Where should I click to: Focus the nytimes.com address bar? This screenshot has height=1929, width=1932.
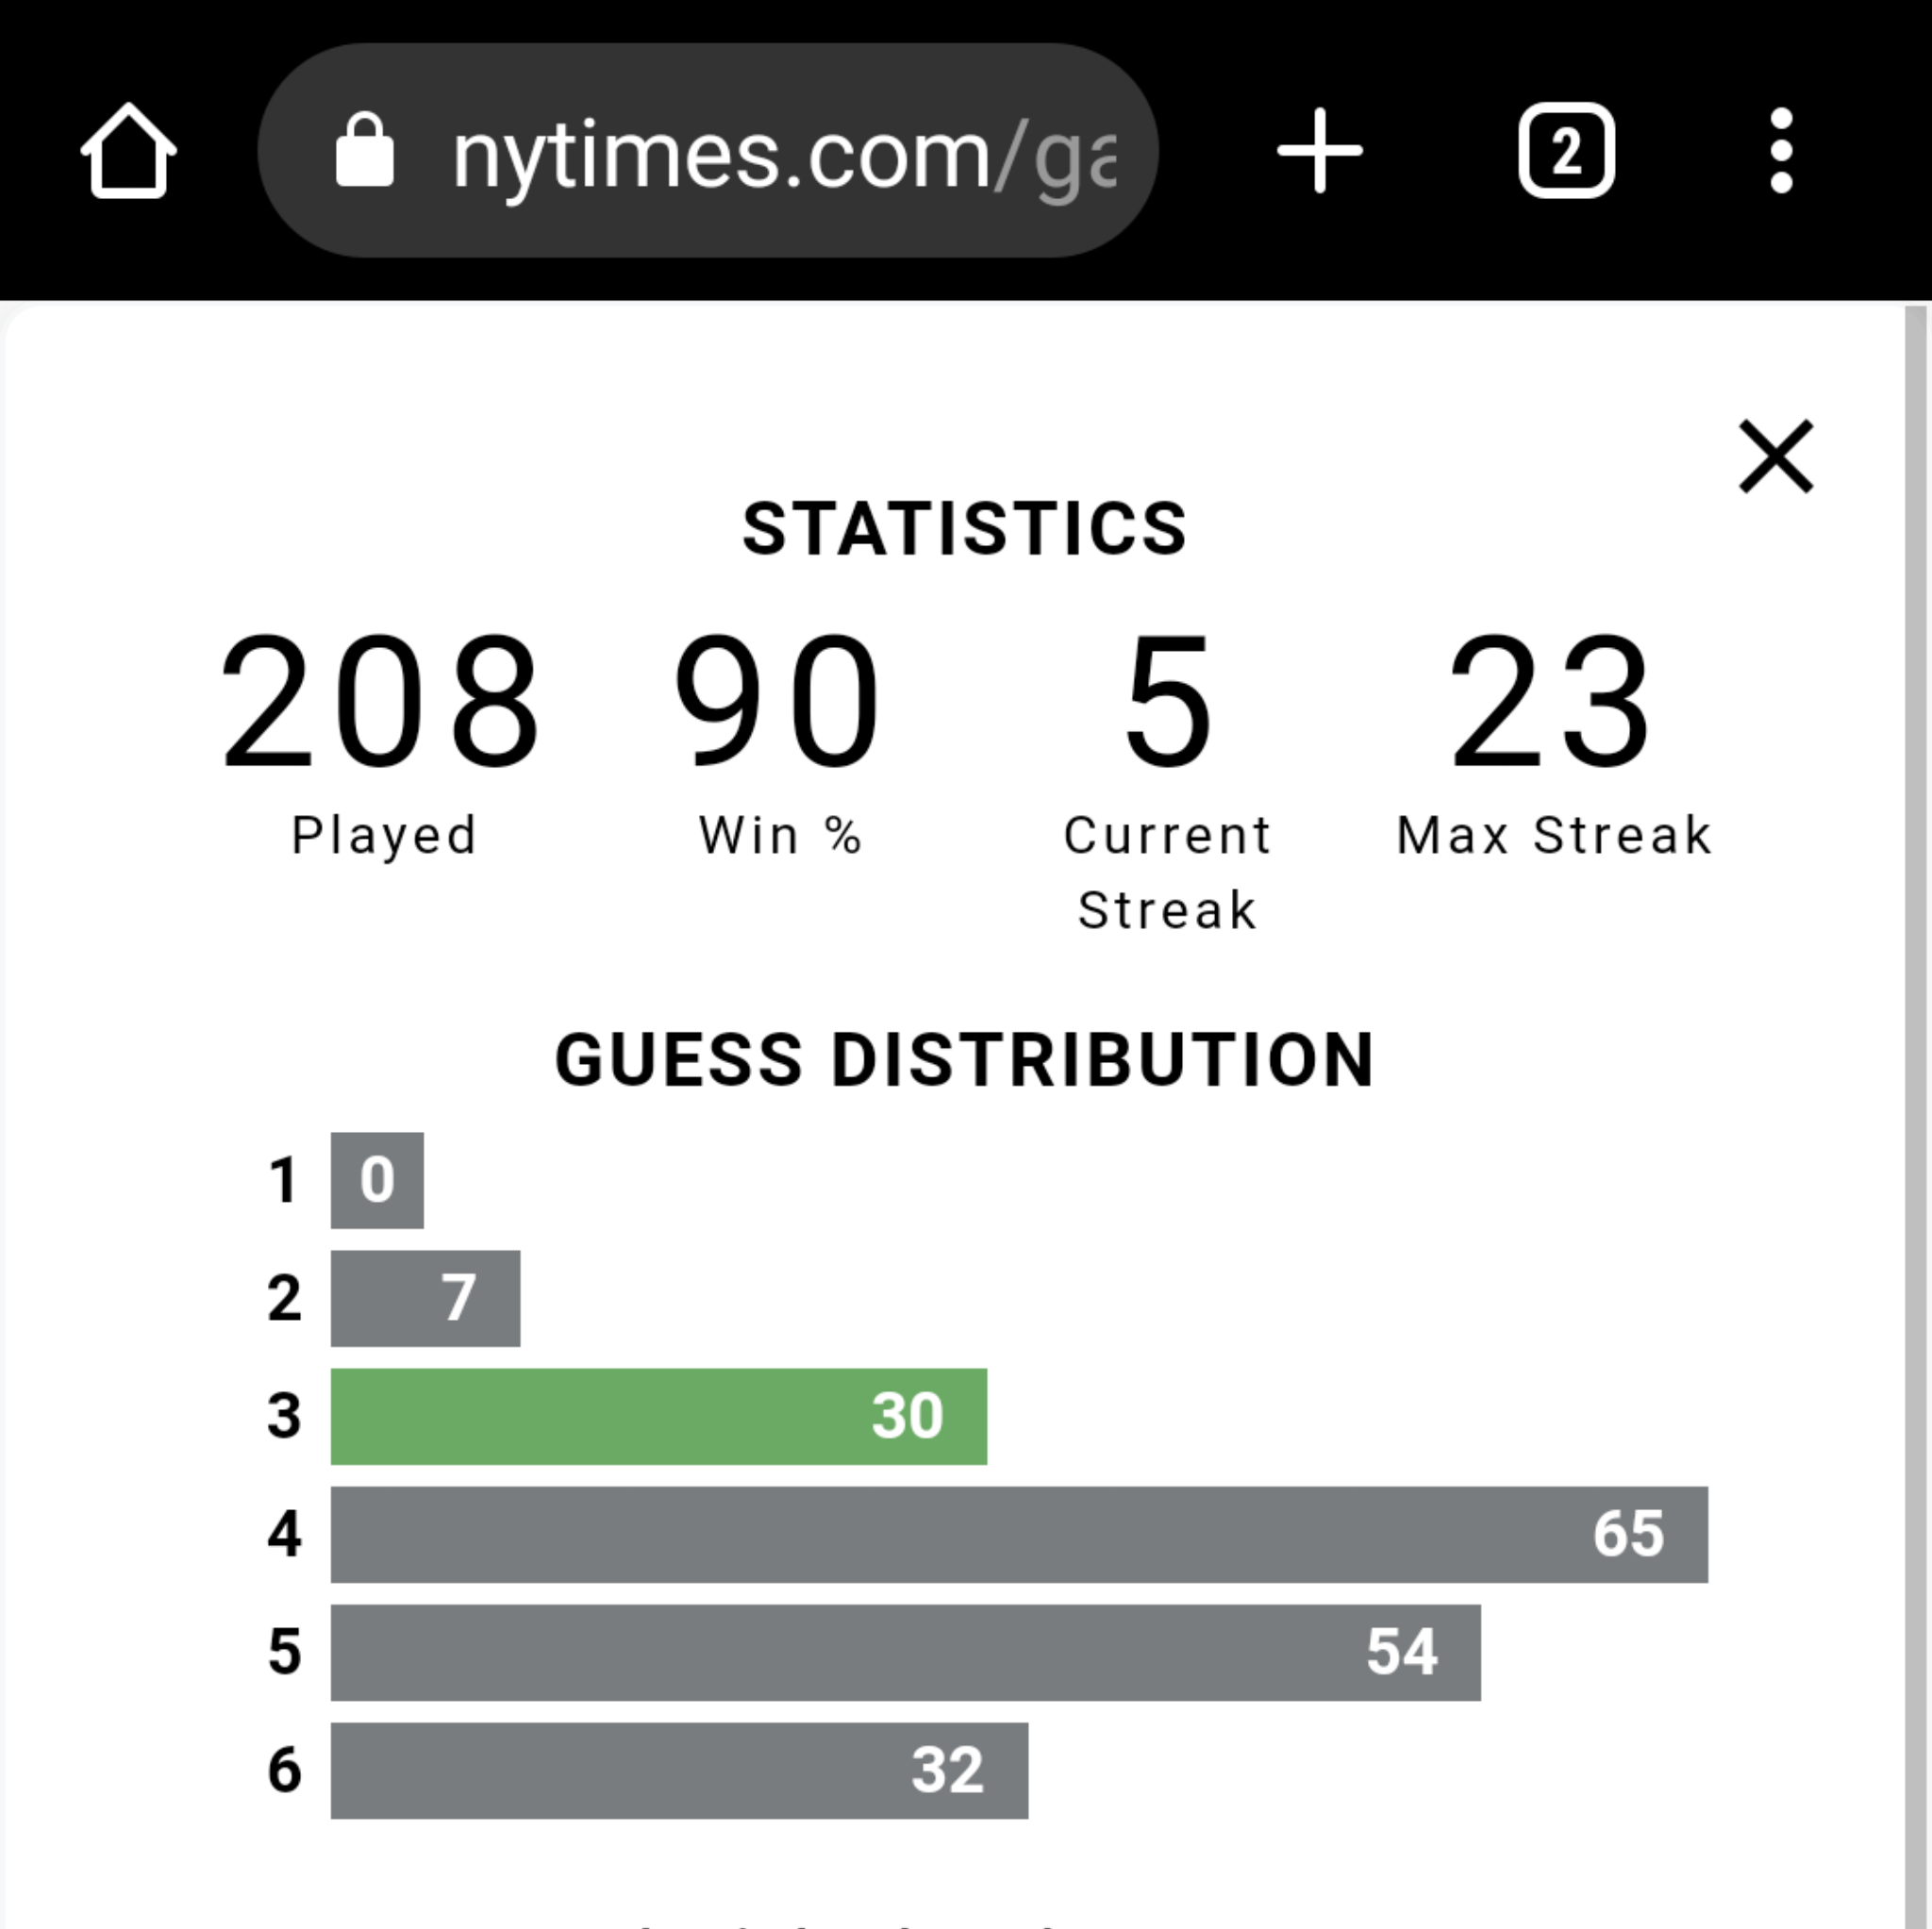point(708,150)
